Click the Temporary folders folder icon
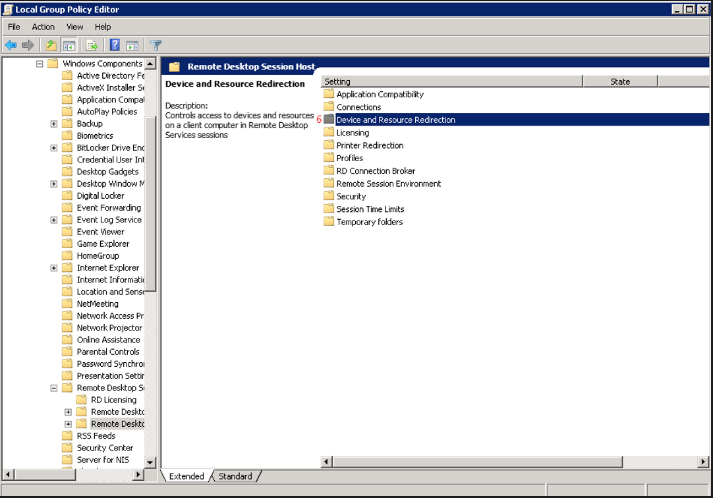Screen dimensions: 713x498 click(x=329, y=221)
